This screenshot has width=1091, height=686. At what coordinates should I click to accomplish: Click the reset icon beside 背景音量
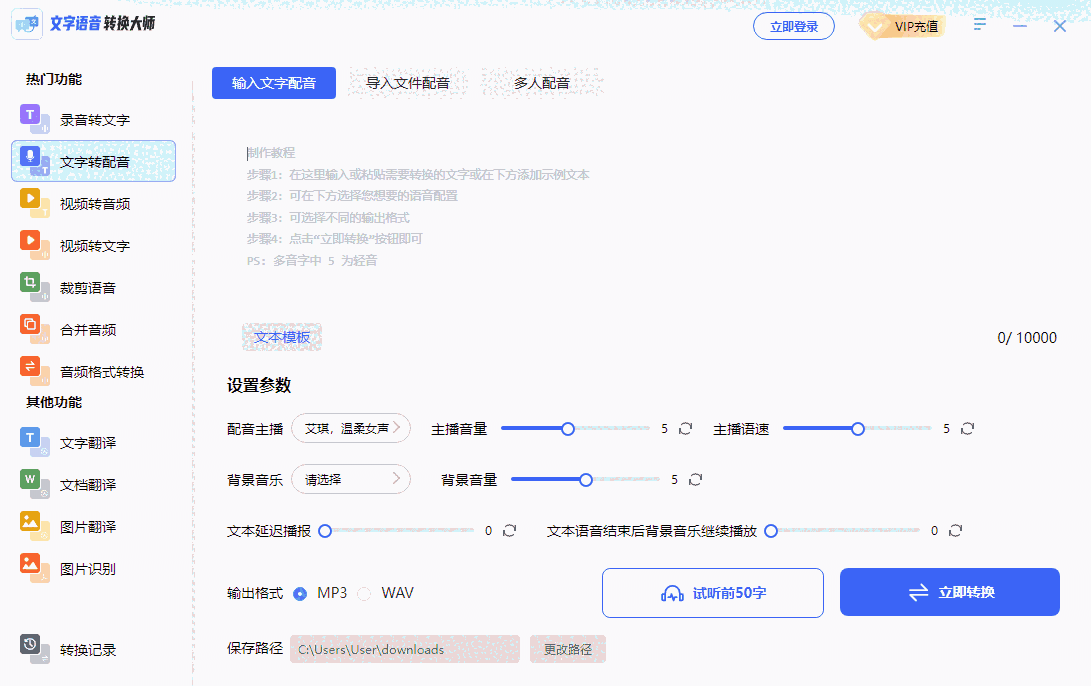(x=696, y=479)
